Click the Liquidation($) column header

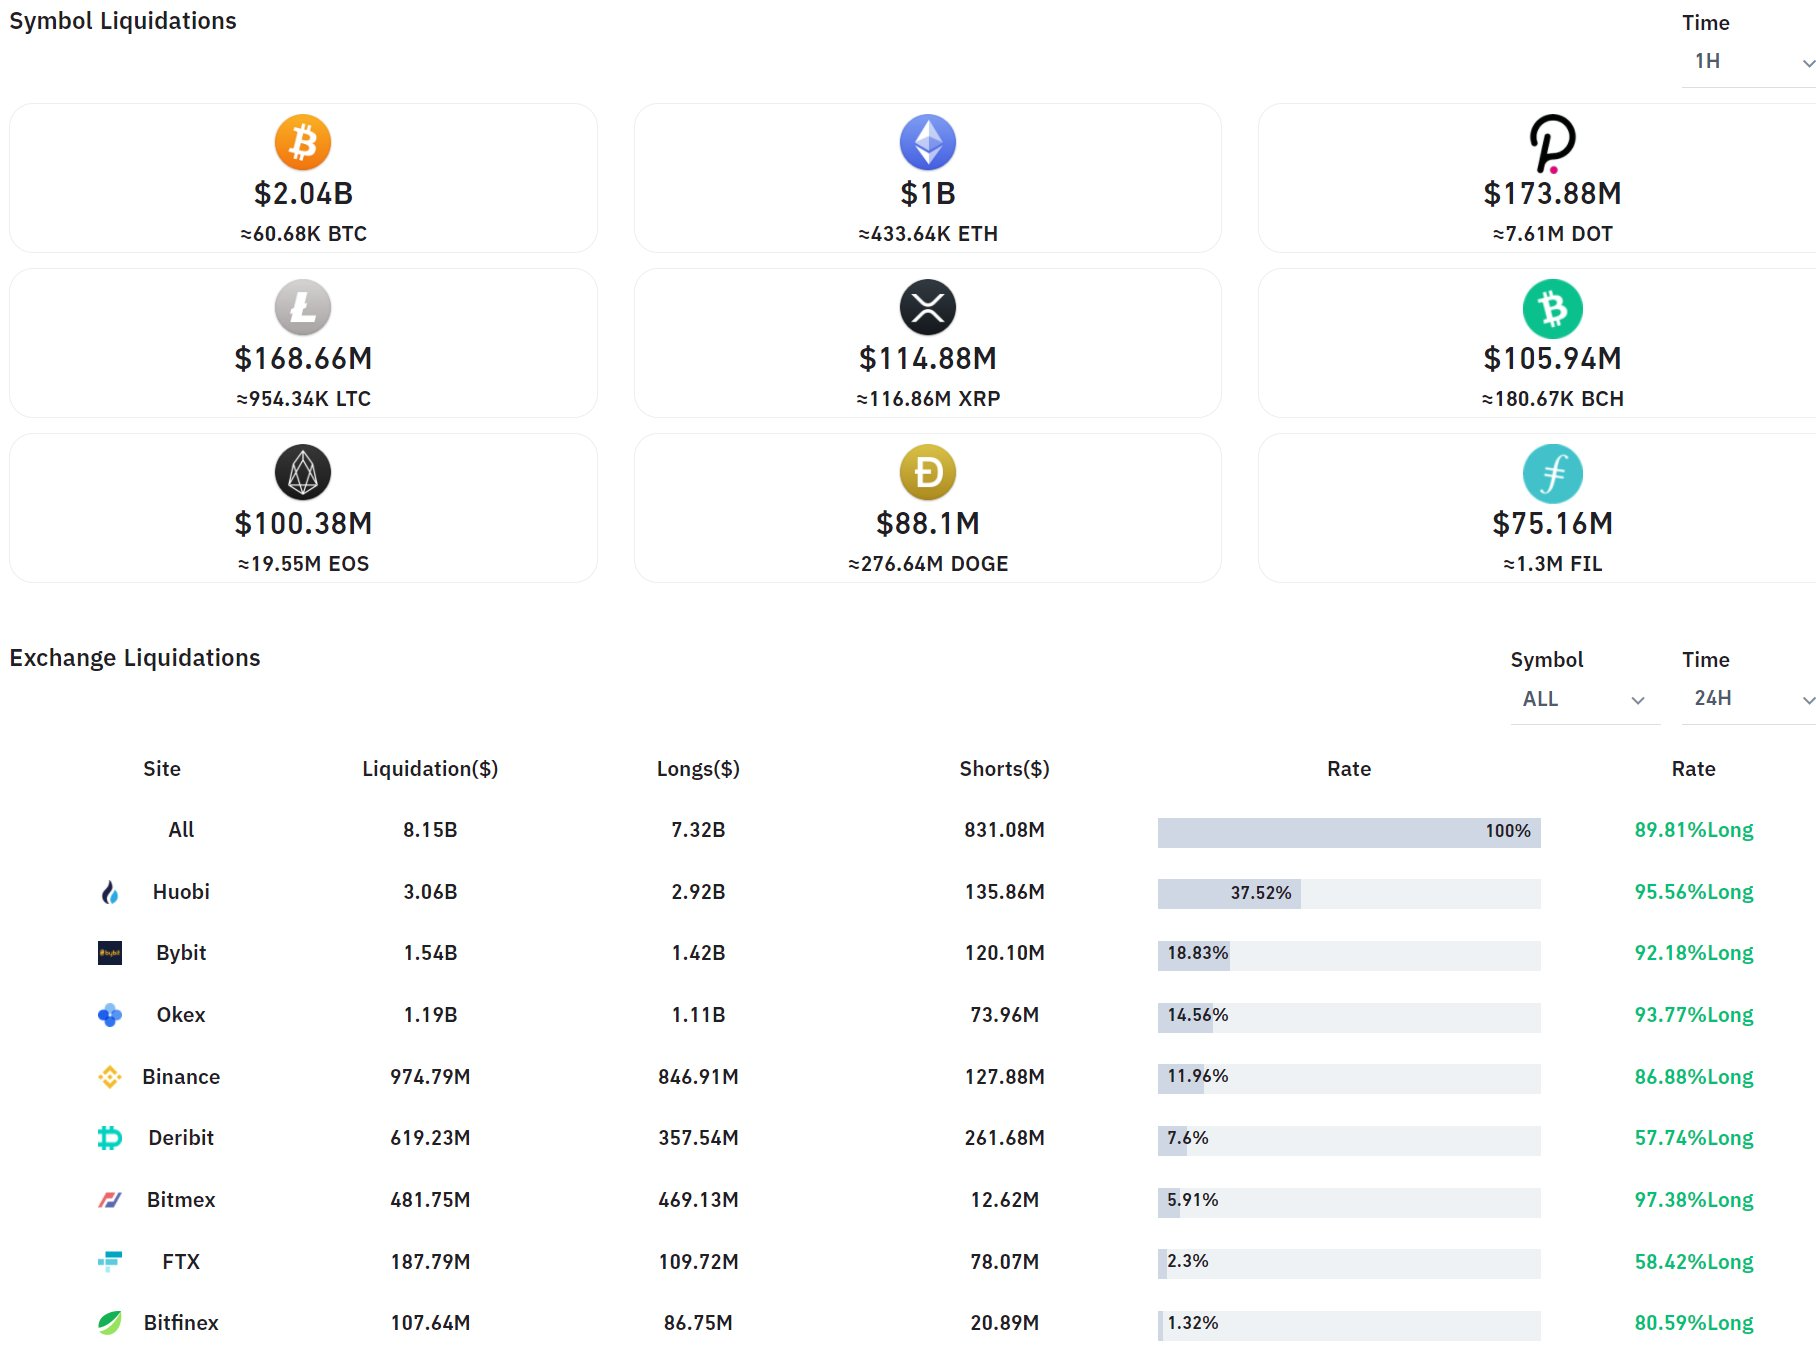point(430,768)
